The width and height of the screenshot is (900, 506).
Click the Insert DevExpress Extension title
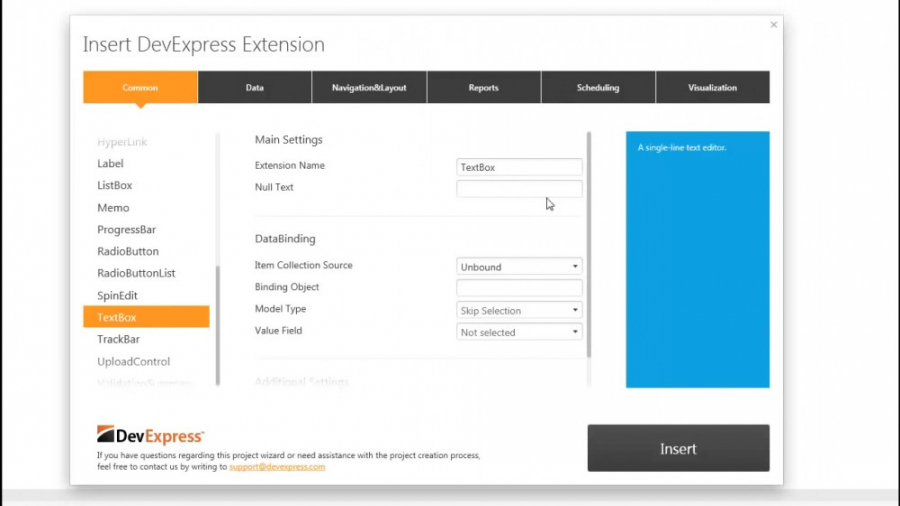[x=204, y=44]
